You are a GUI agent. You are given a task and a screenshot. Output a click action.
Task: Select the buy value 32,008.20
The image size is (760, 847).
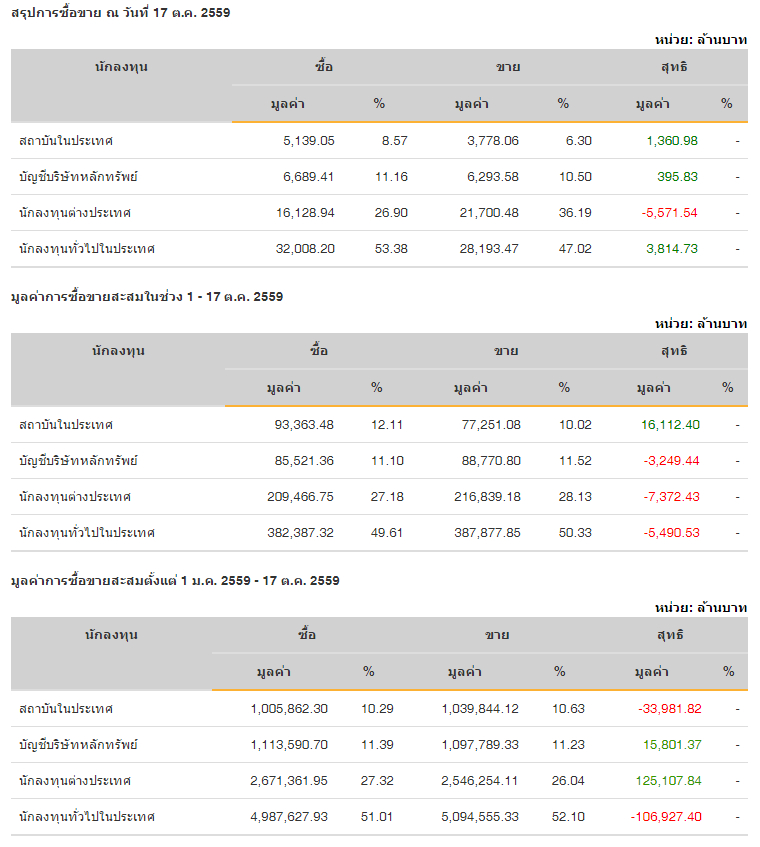pyautogui.click(x=305, y=249)
